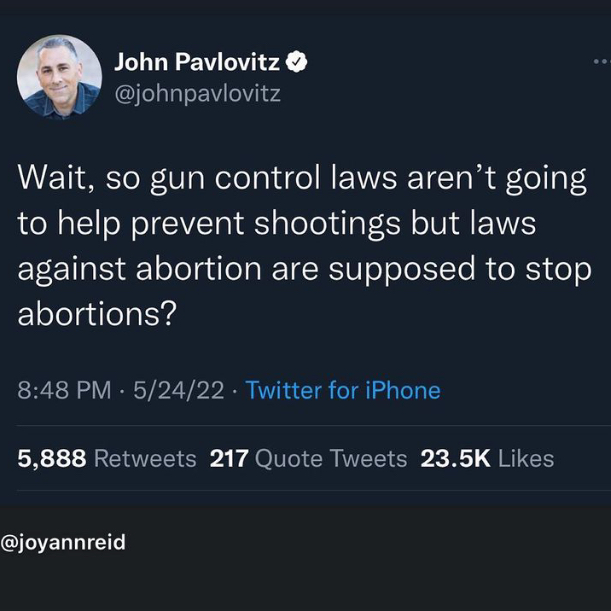This screenshot has height=611, width=611.
Task: Open John Pavlovitz's profile picture
Action: pos(59,77)
